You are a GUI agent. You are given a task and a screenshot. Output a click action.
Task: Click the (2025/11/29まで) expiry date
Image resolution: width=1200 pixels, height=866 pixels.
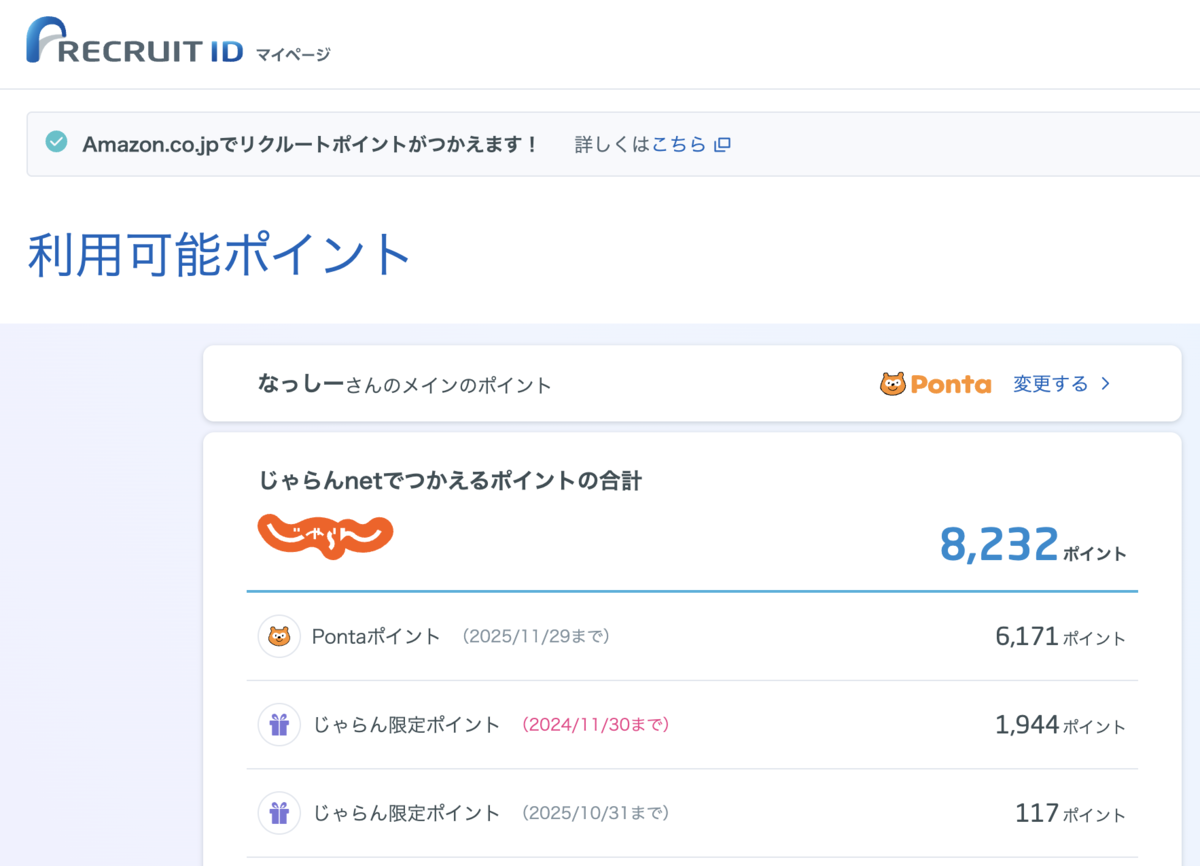coord(536,636)
